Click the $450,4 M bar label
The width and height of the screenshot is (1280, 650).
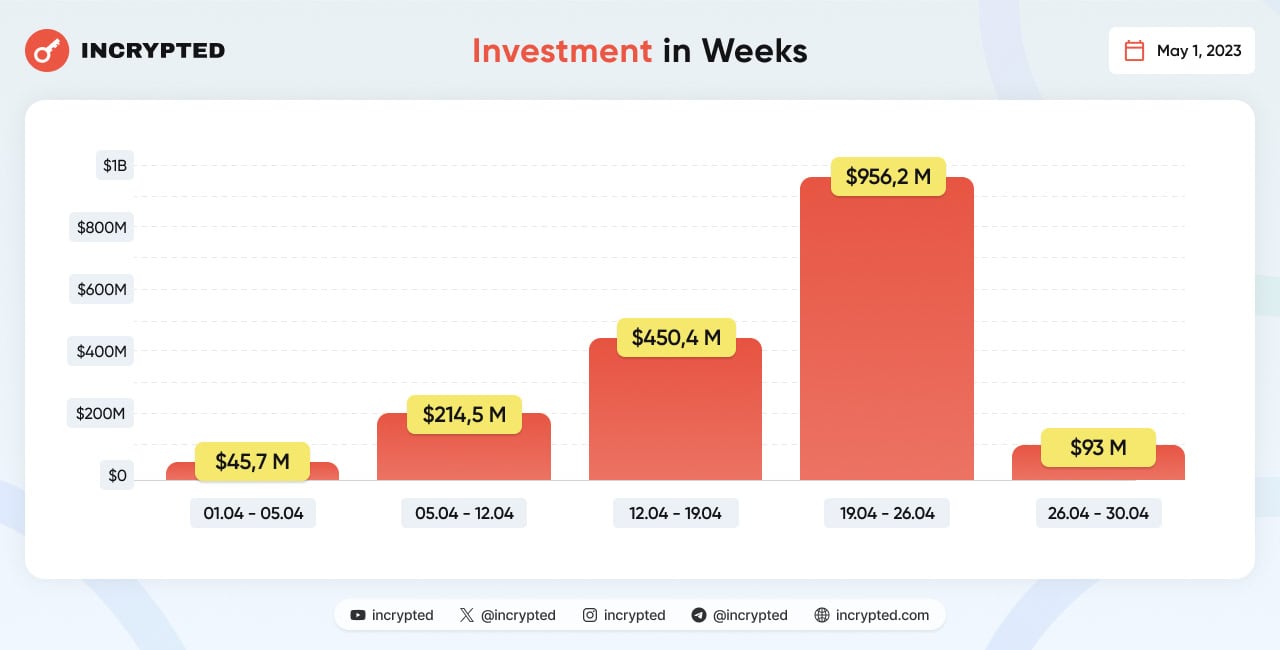[676, 338]
